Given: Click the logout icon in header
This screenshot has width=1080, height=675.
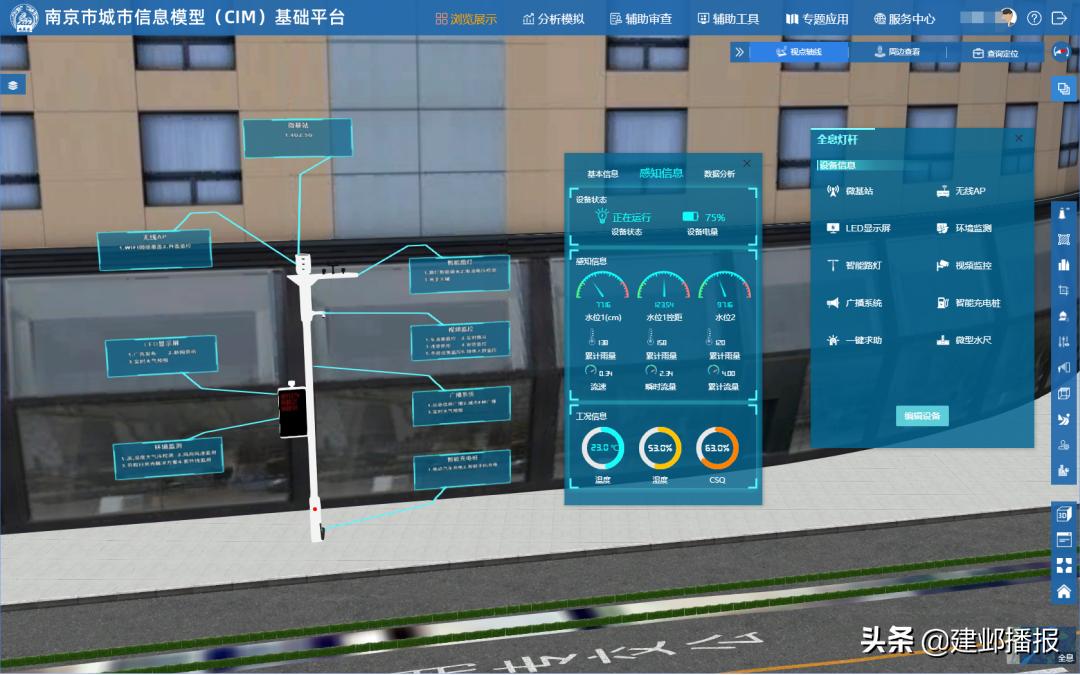Looking at the screenshot, I should pyautogui.click(x=1059, y=19).
